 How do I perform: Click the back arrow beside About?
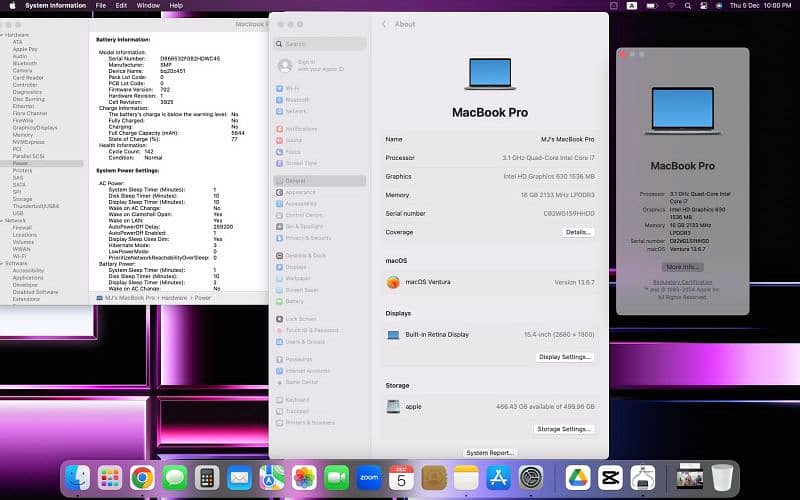pos(384,24)
